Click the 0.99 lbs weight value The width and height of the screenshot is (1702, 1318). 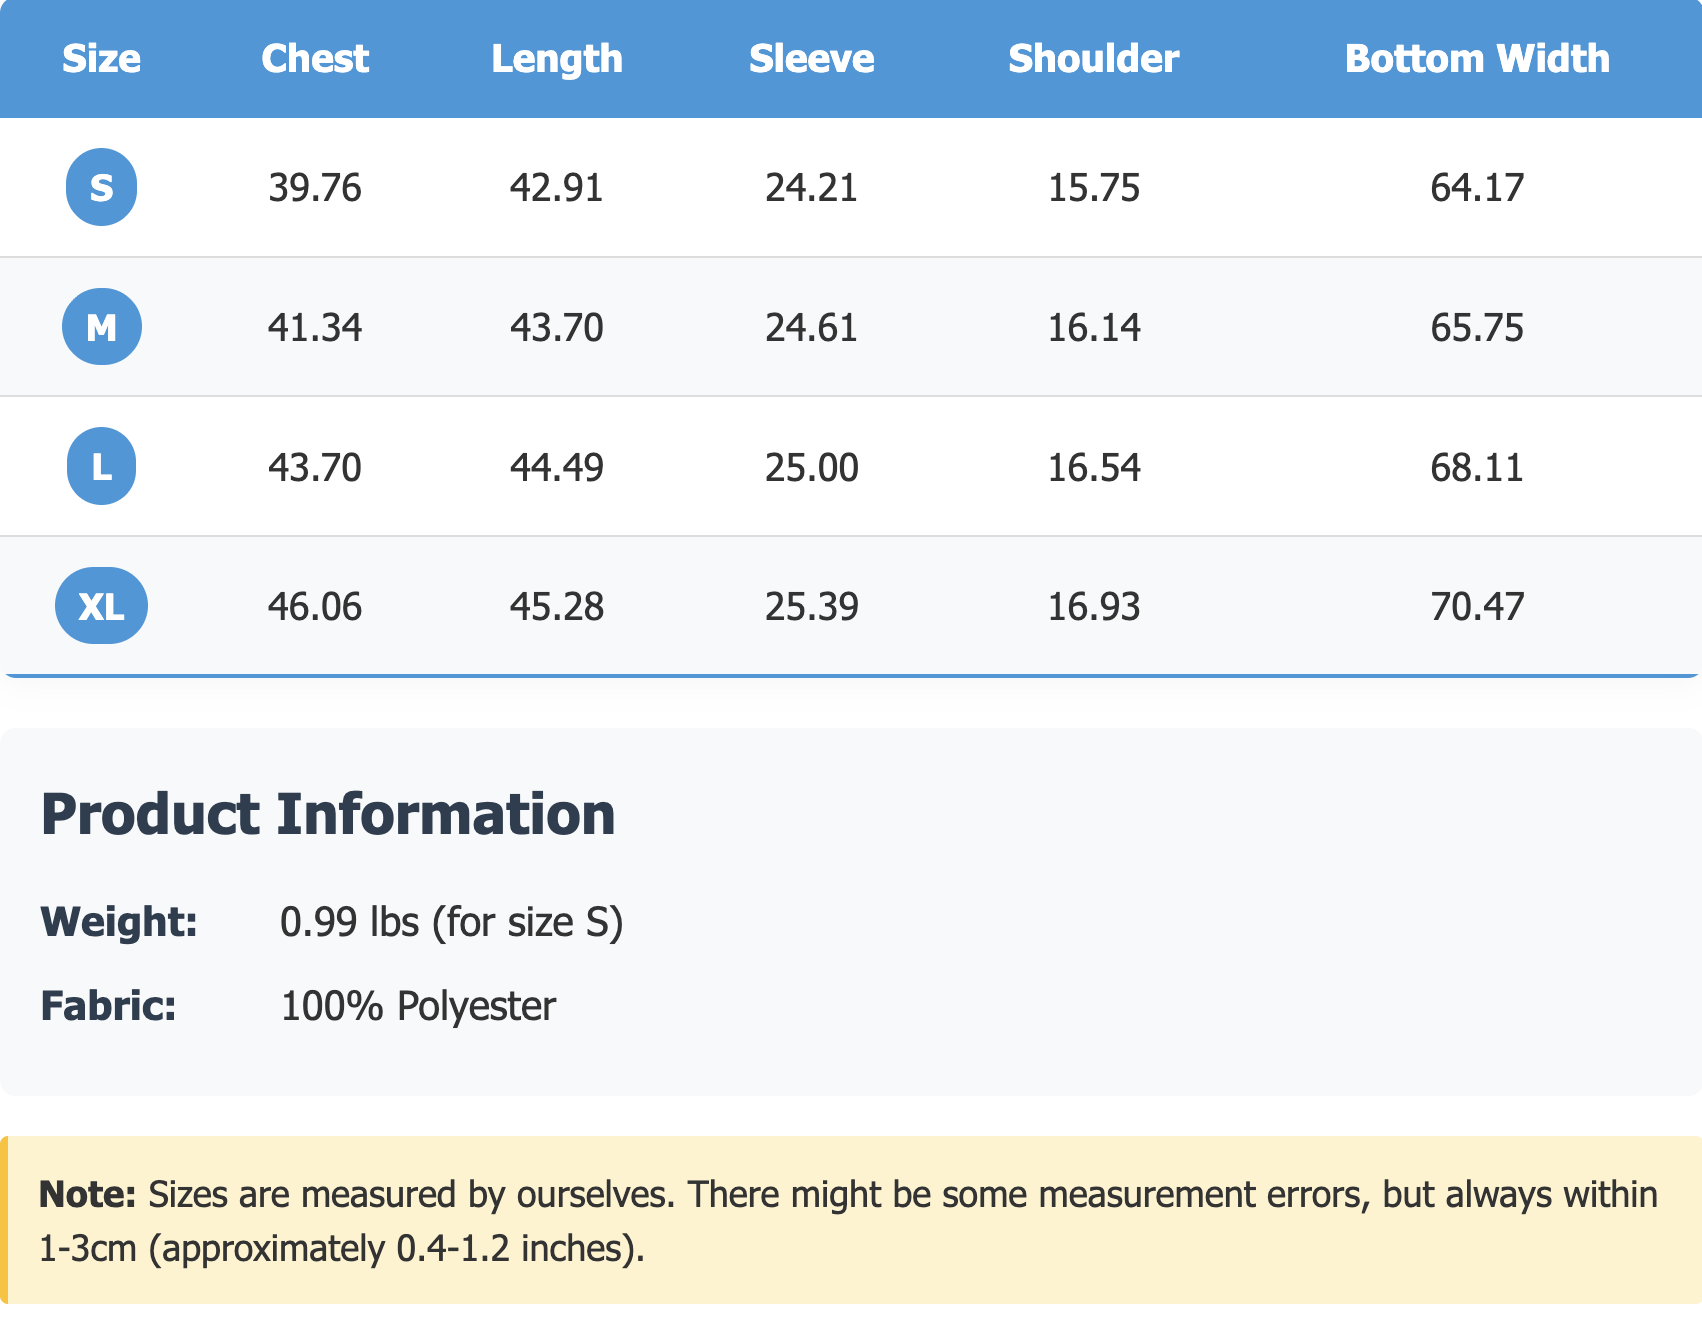pos(451,922)
